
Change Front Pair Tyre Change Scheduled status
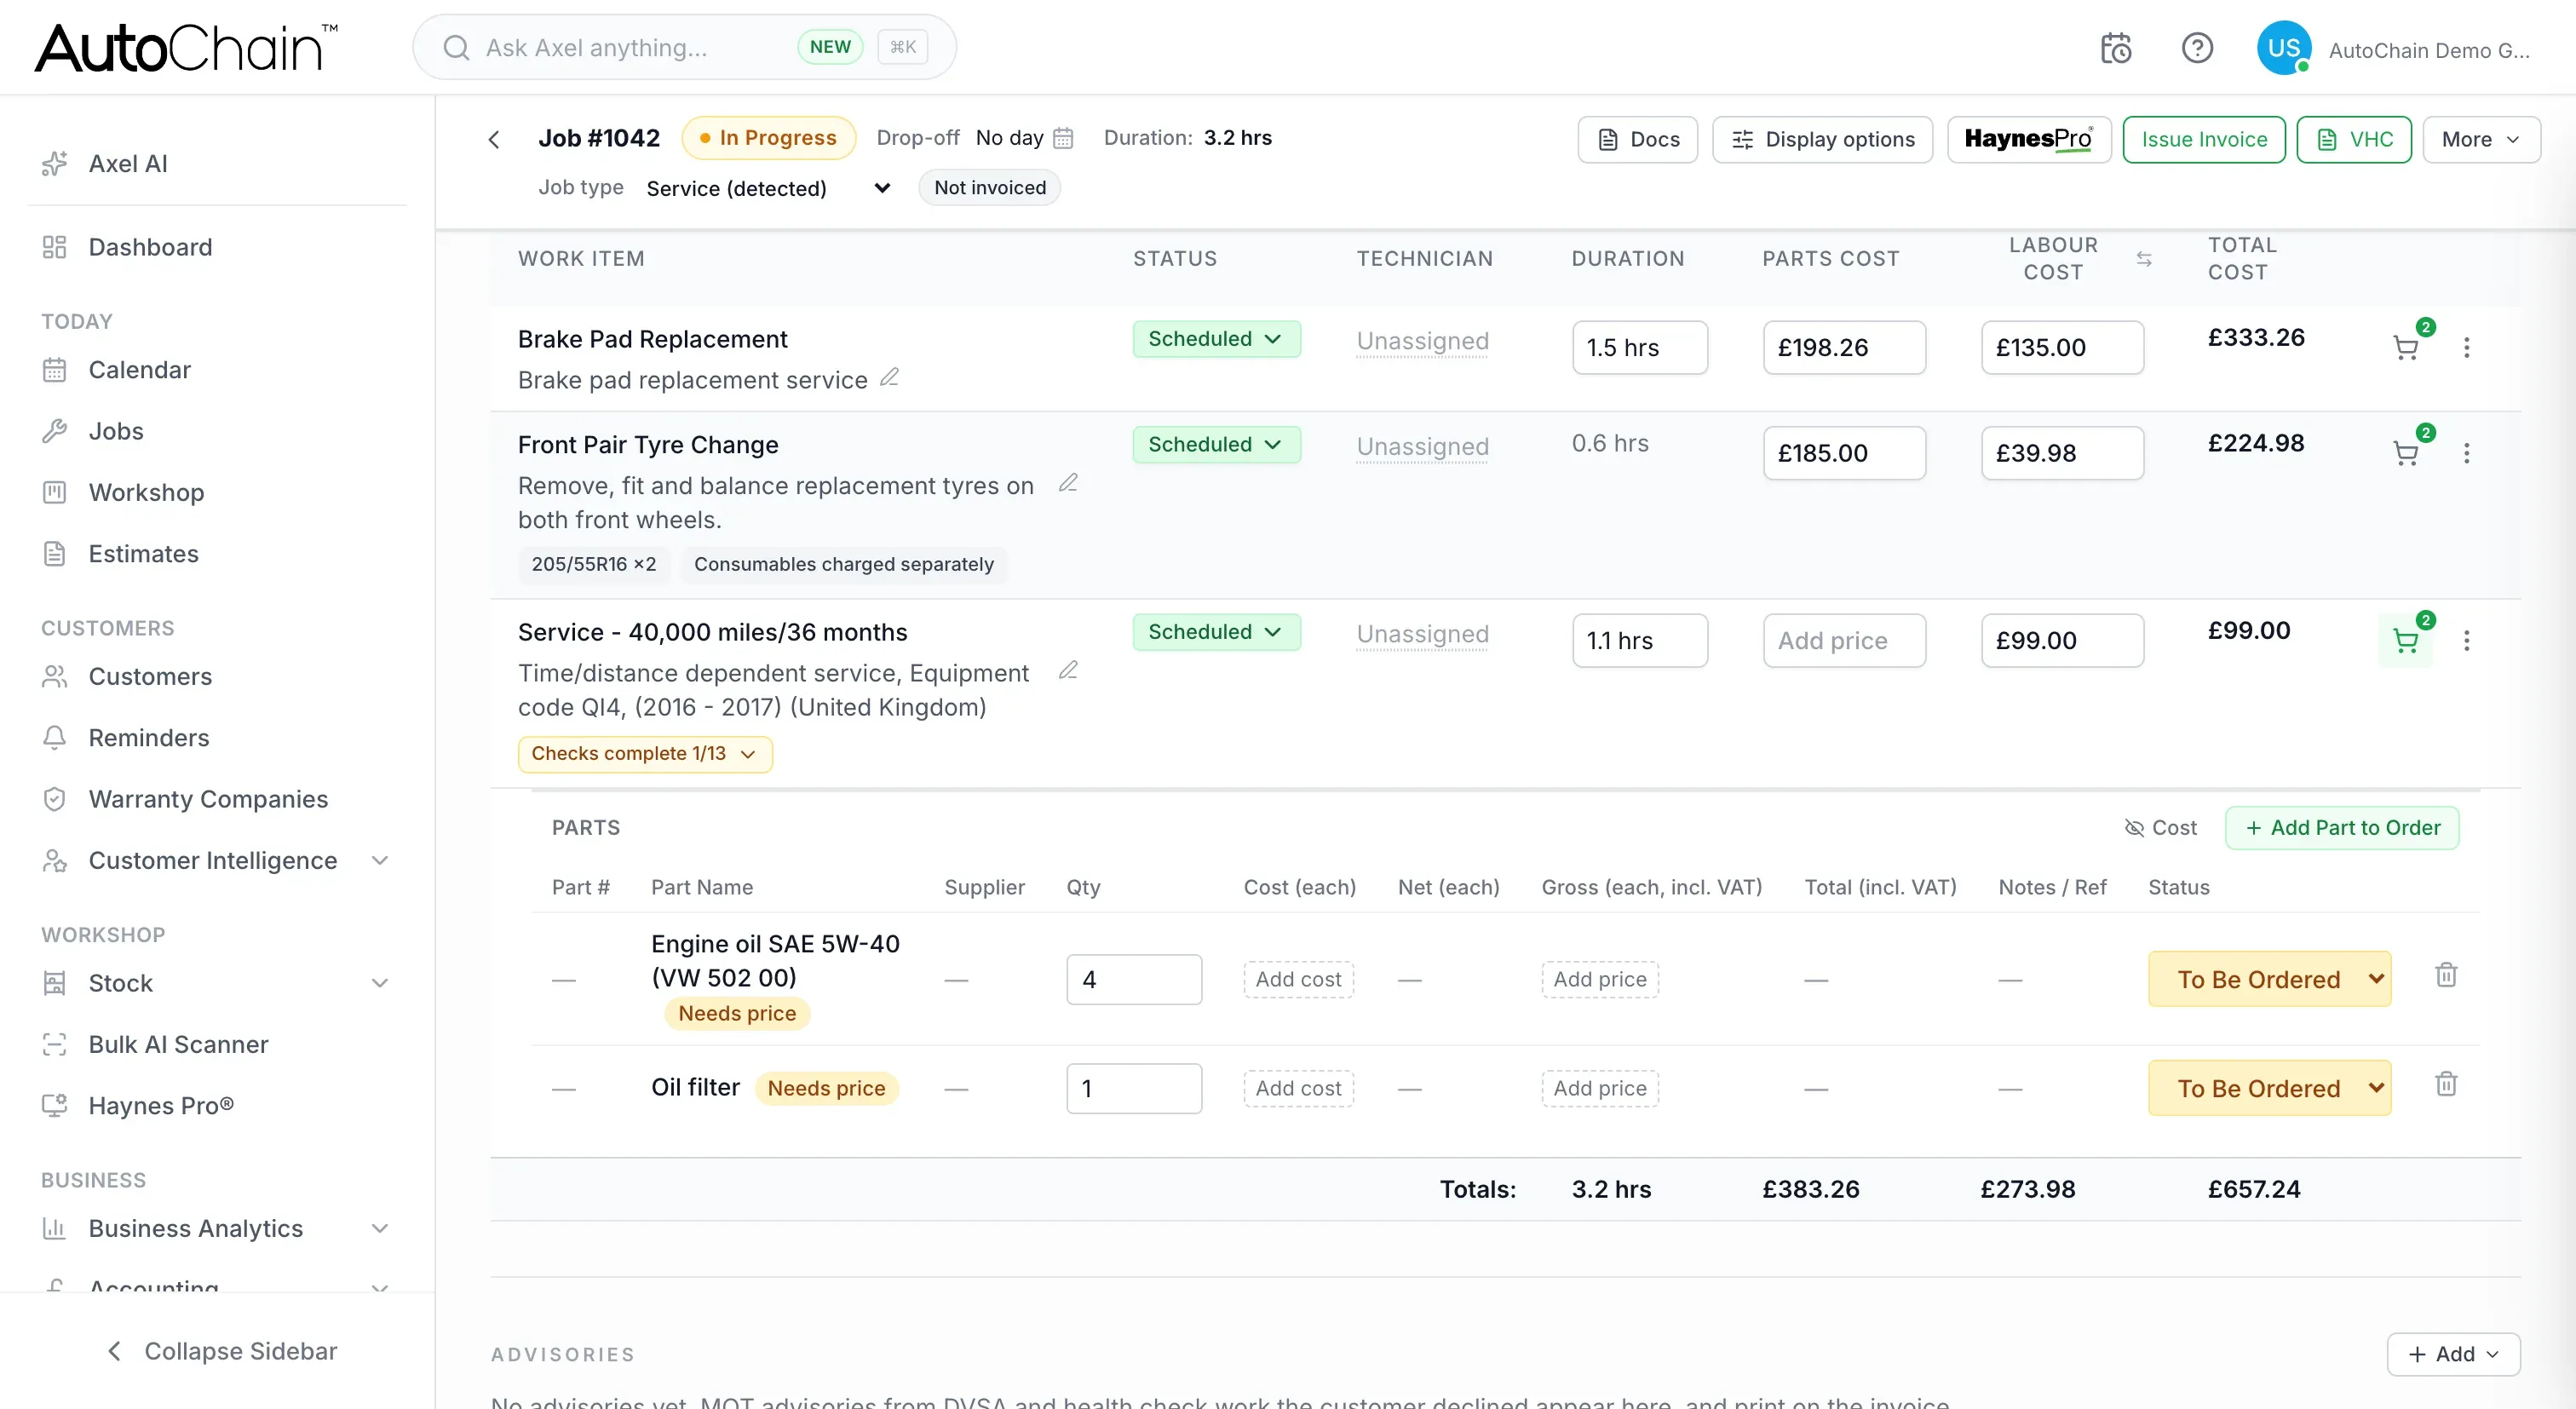click(1216, 445)
